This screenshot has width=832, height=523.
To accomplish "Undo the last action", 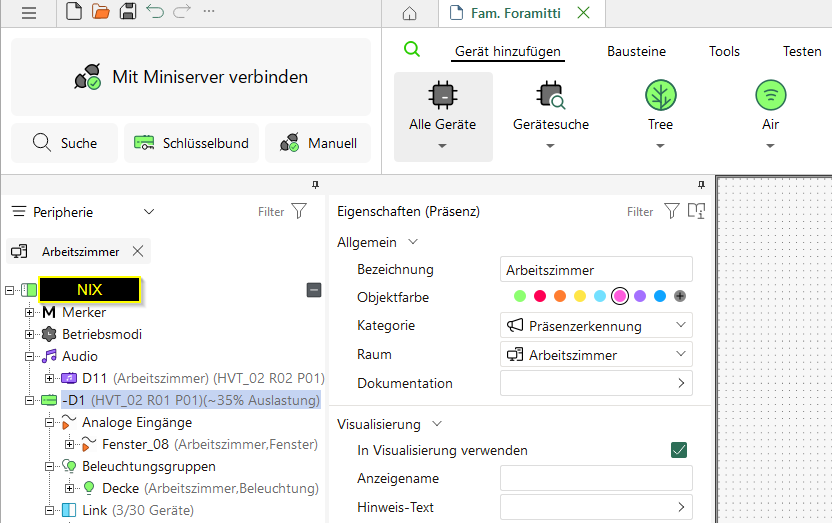I will click(155, 11).
